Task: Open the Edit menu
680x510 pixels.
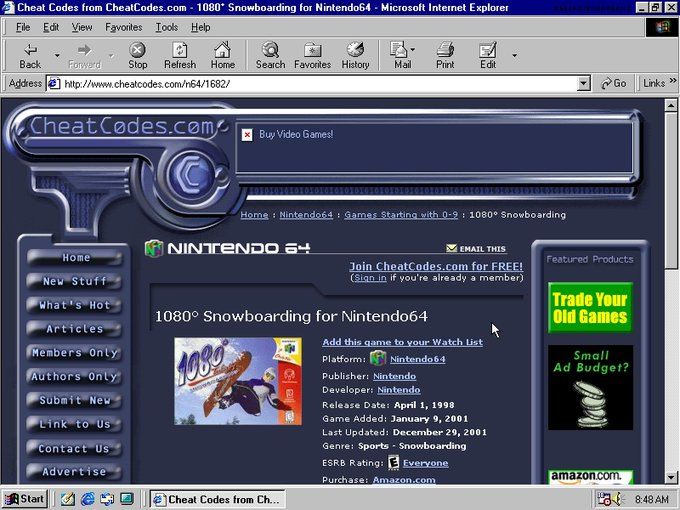Action: point(51,27)
